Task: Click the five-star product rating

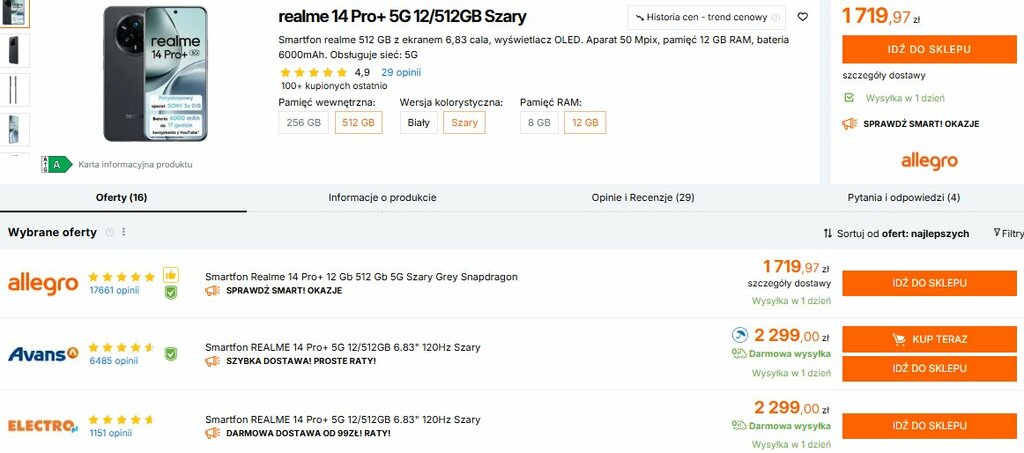Action: [314, 72]
